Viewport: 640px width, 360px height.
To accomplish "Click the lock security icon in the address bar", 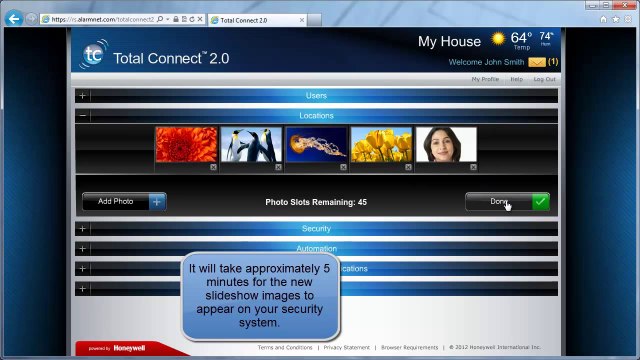I will [176, 19].
